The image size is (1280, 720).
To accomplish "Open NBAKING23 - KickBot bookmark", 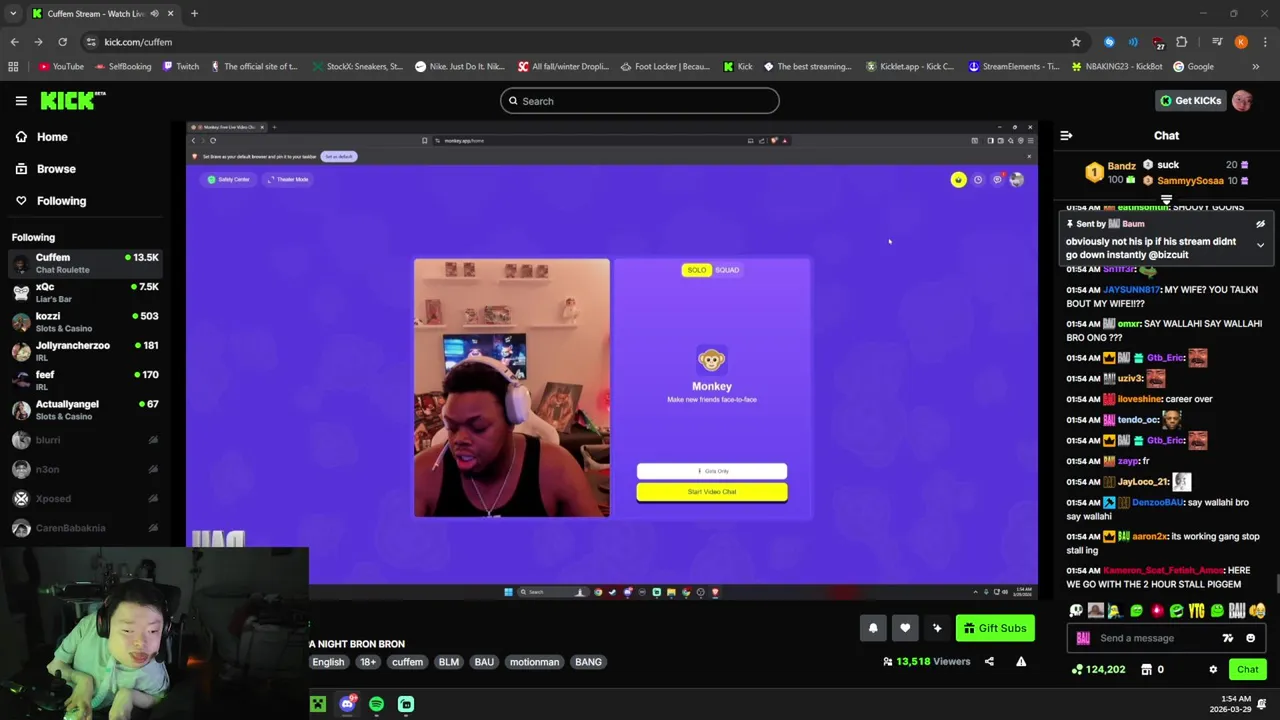I will (x=1116, y=67).
